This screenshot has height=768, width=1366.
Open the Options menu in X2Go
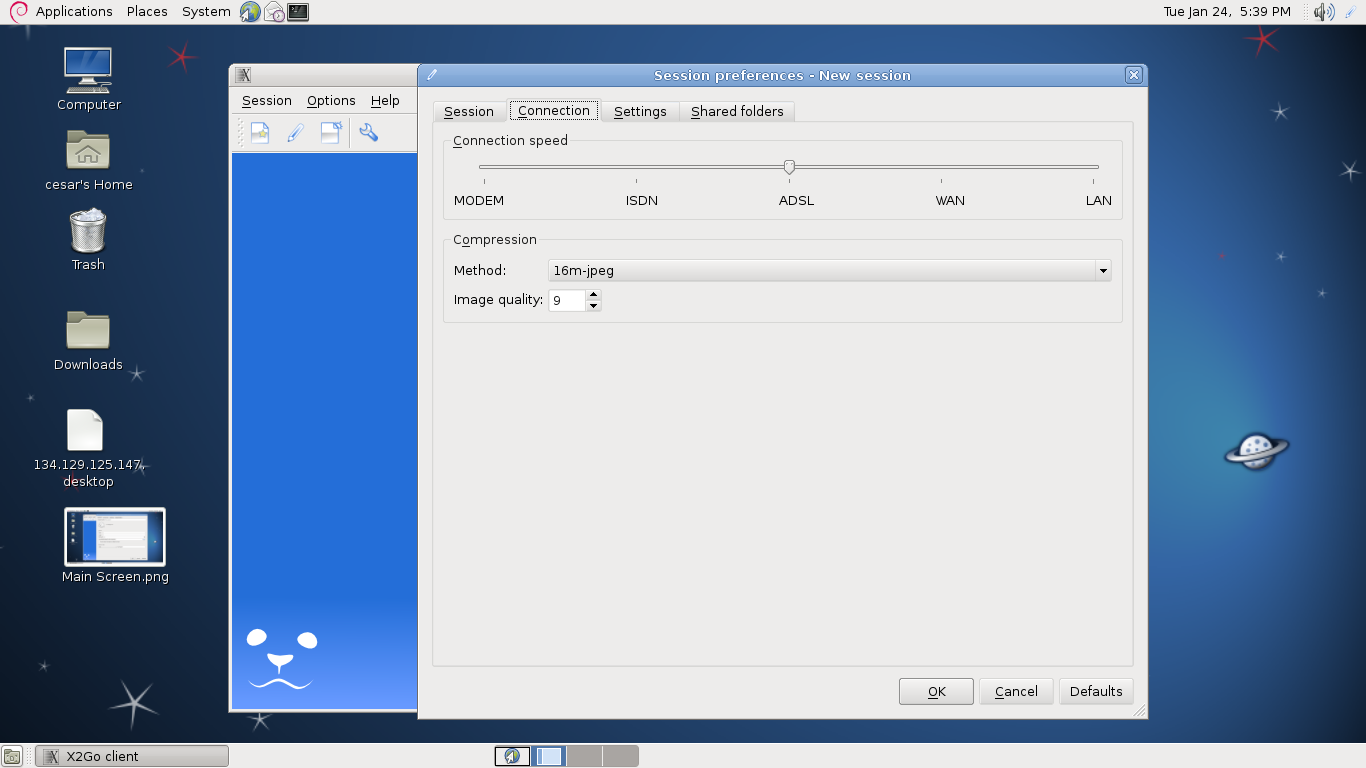click(x=331, y=101)
